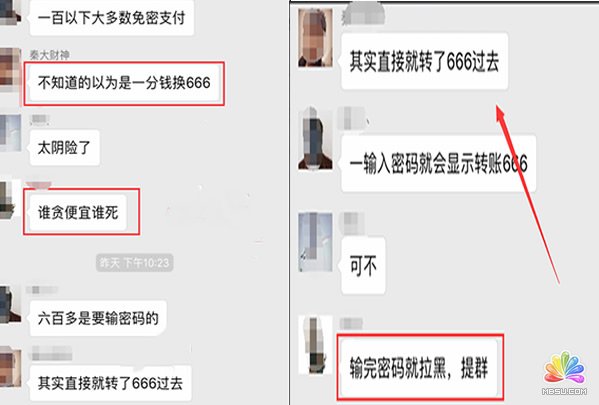Open left-panel message 其实直接就转了666过去

[110, 383]
